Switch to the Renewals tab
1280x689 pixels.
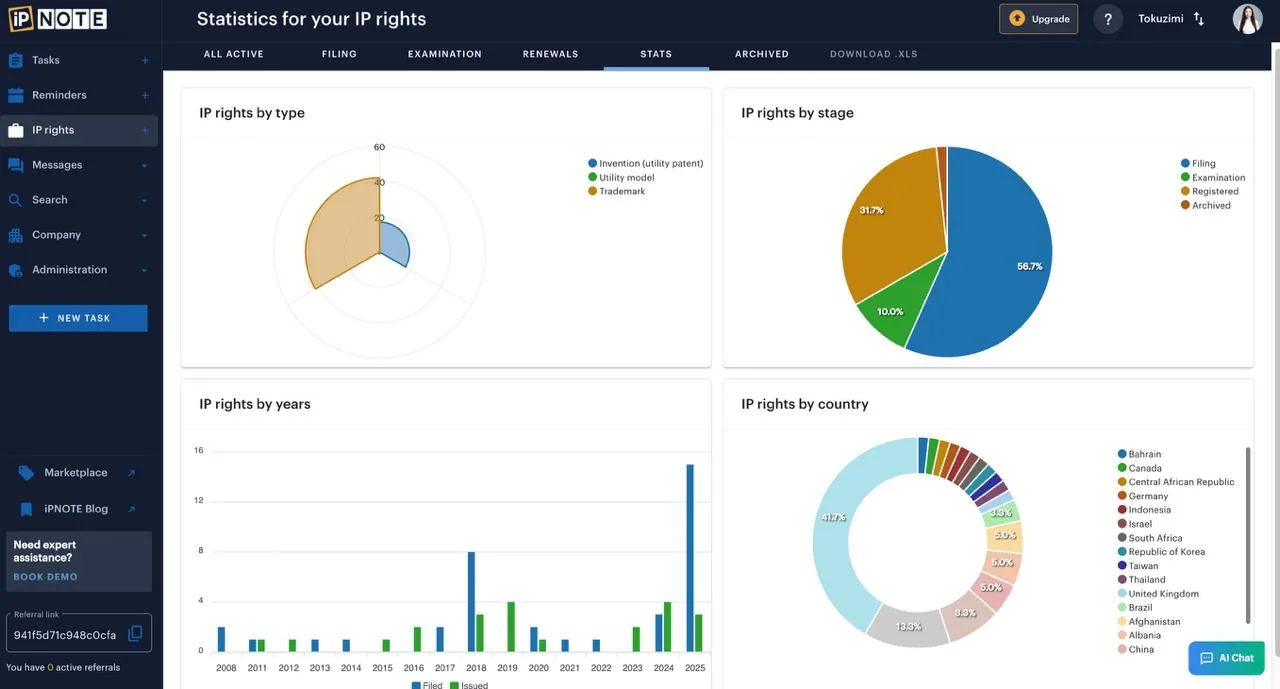point(550,54)
